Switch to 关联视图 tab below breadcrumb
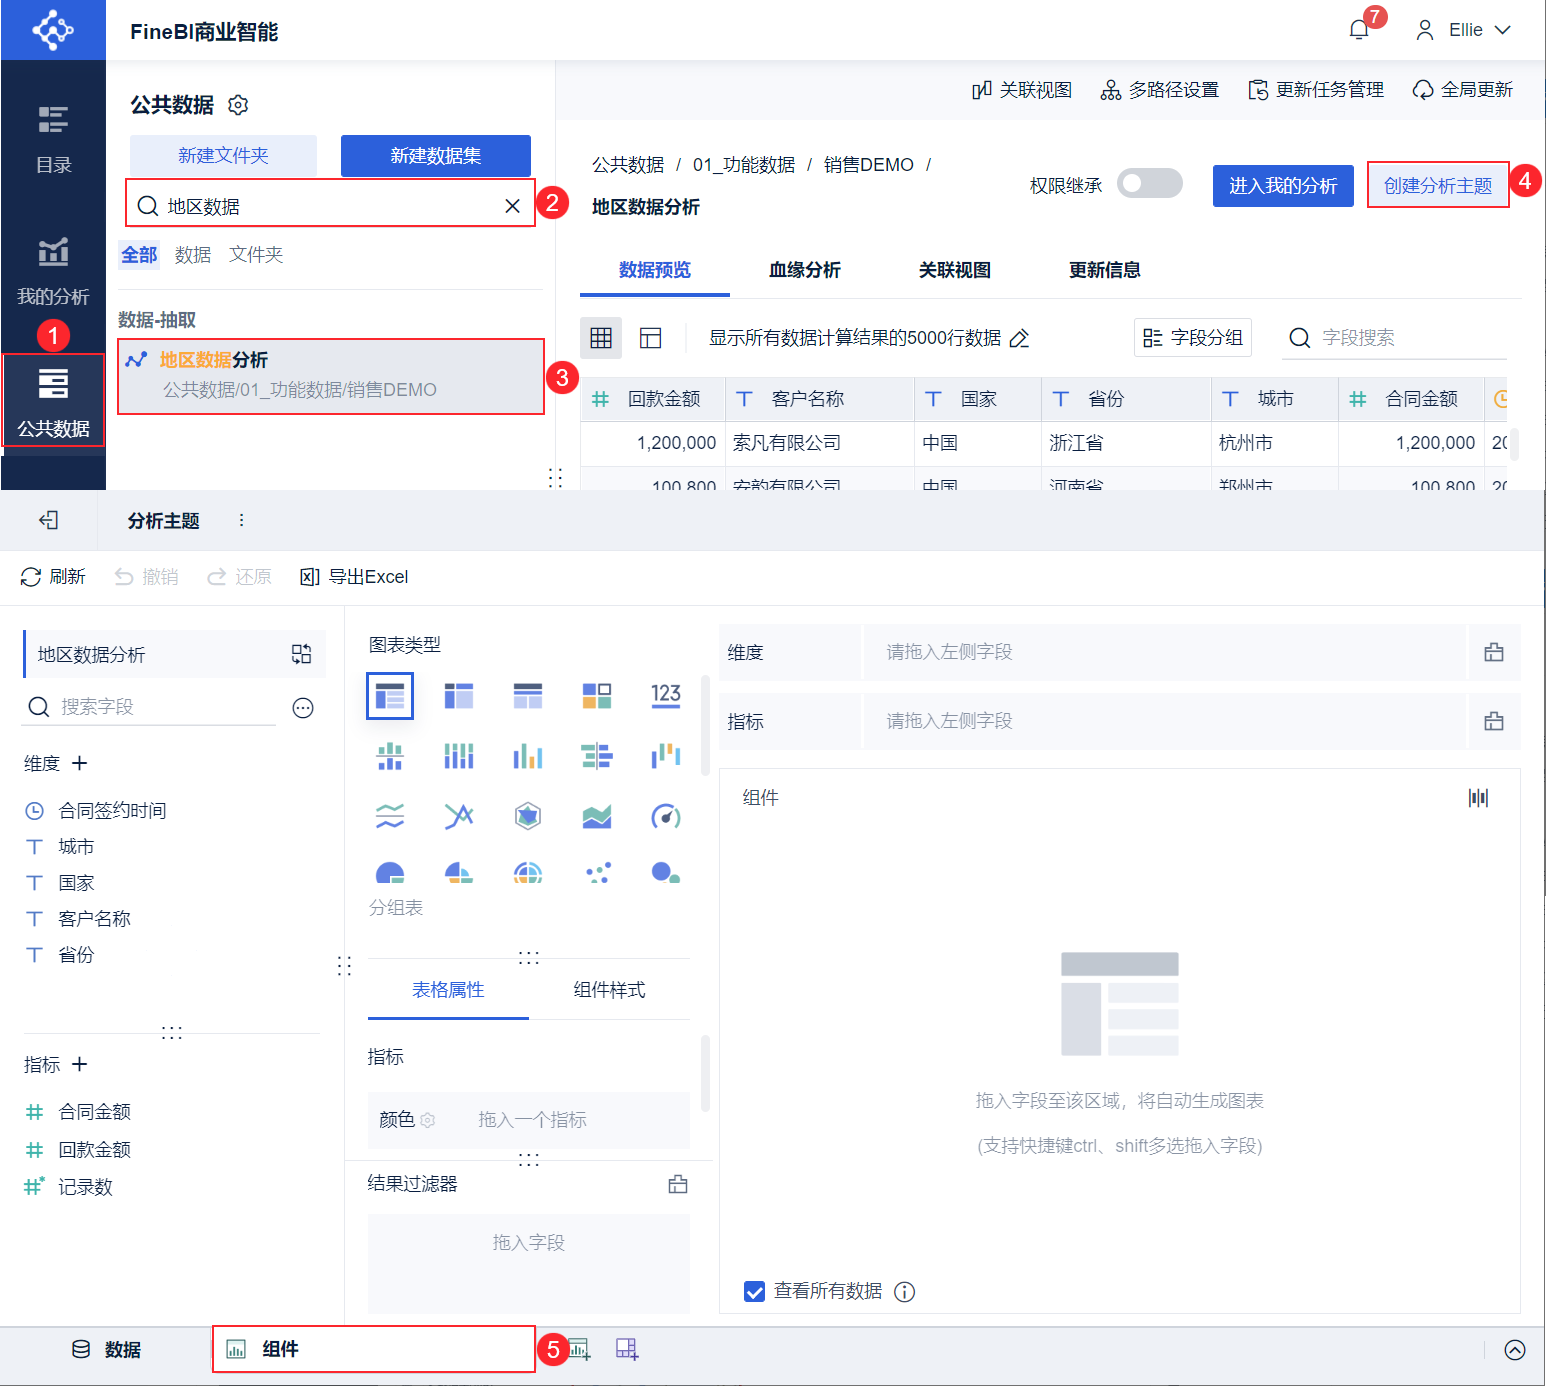Image resolution: width=1546 pixels, height=1386 pixels. (955, 270)
